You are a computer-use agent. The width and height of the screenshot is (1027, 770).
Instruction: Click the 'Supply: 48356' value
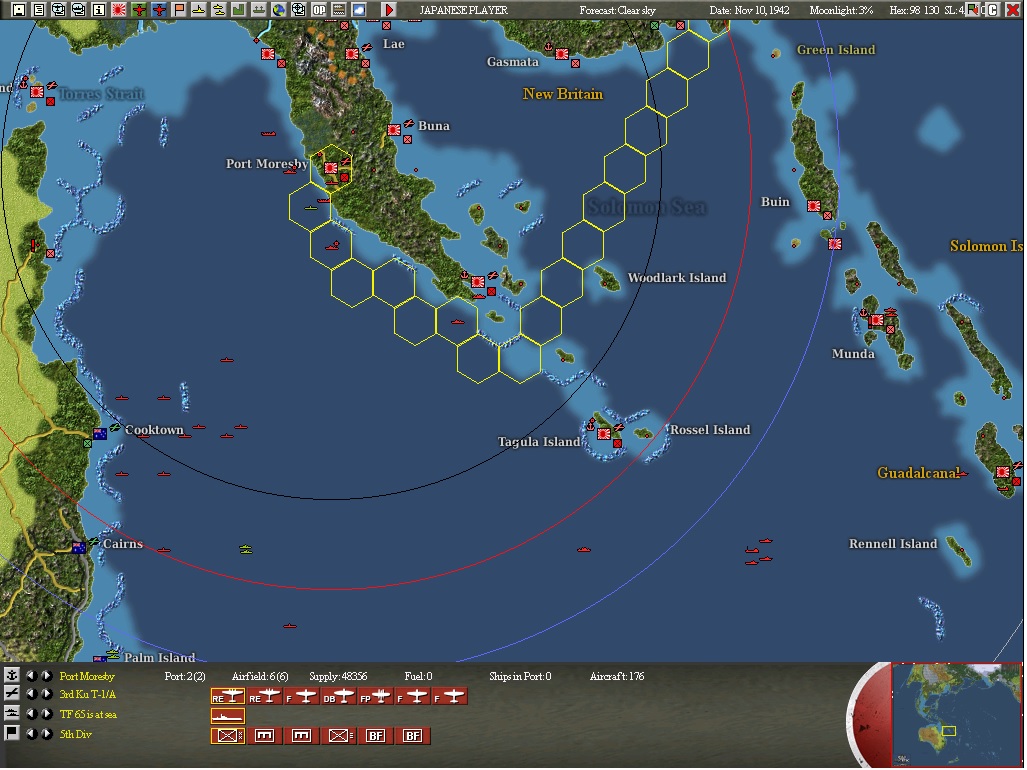(338, 676)
